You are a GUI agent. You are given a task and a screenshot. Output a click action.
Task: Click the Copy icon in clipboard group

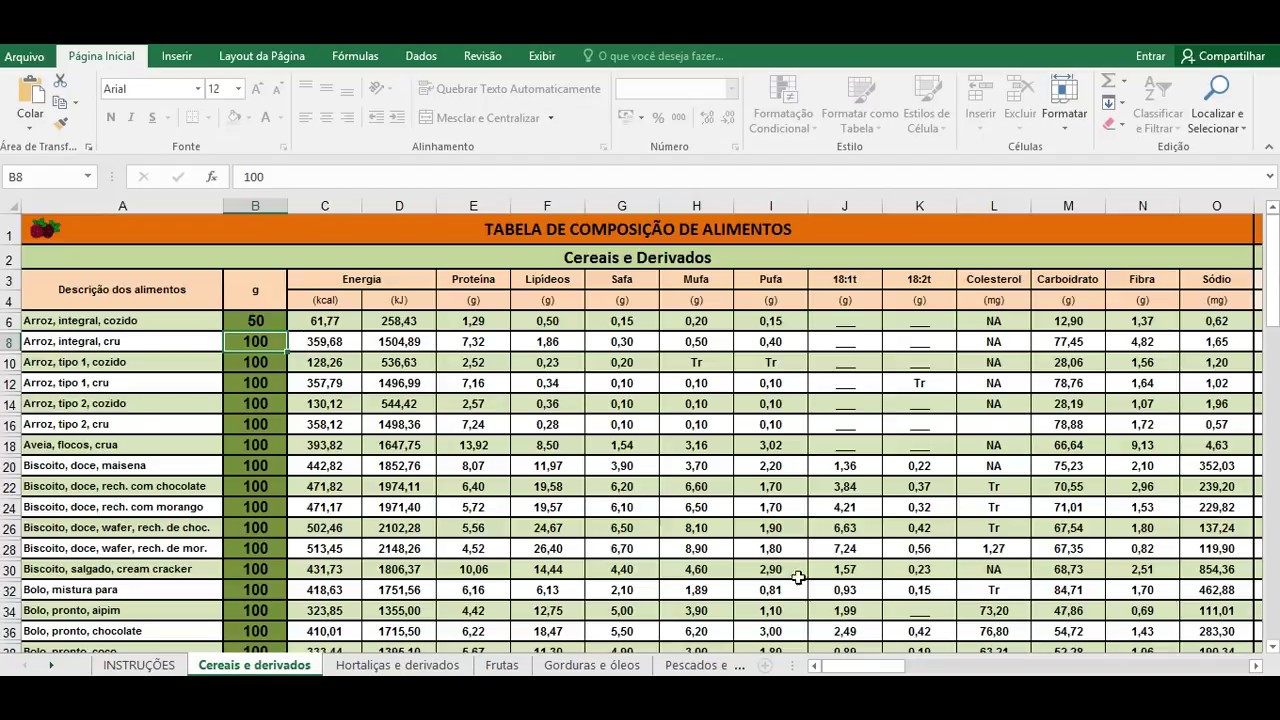(60, 102)
